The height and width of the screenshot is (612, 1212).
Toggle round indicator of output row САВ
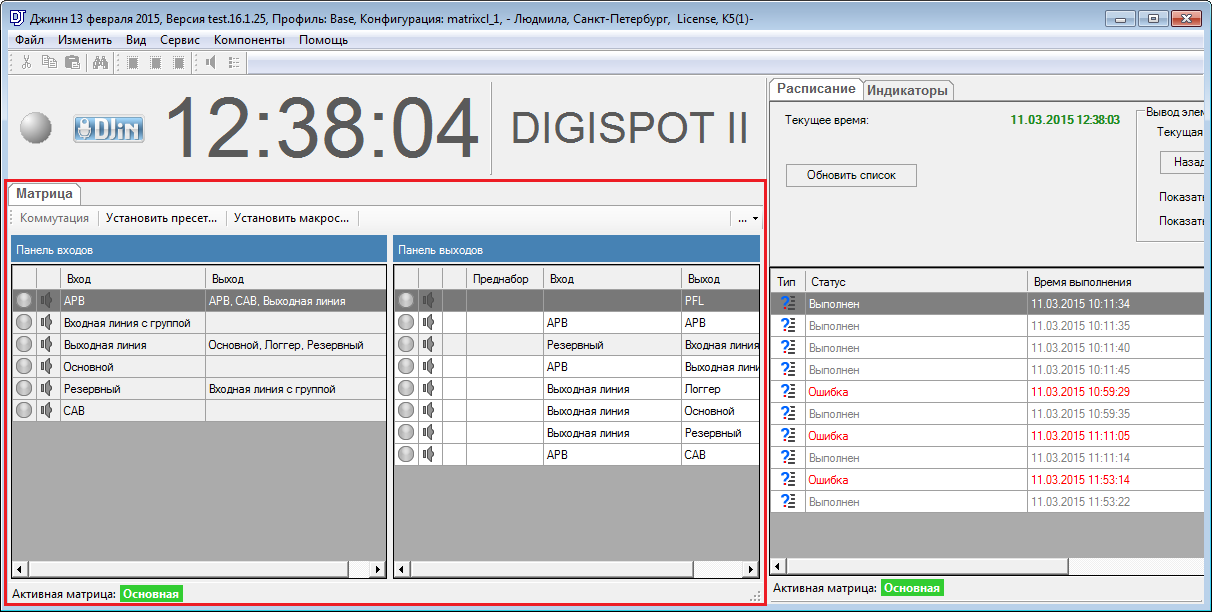(406, 454)
